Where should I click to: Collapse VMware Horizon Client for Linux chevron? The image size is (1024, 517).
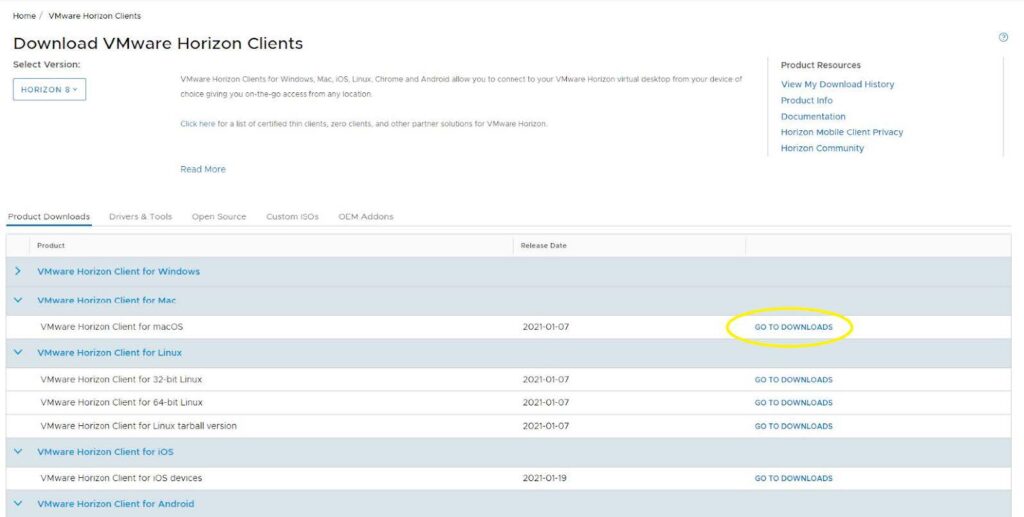[x=18, y=352]
